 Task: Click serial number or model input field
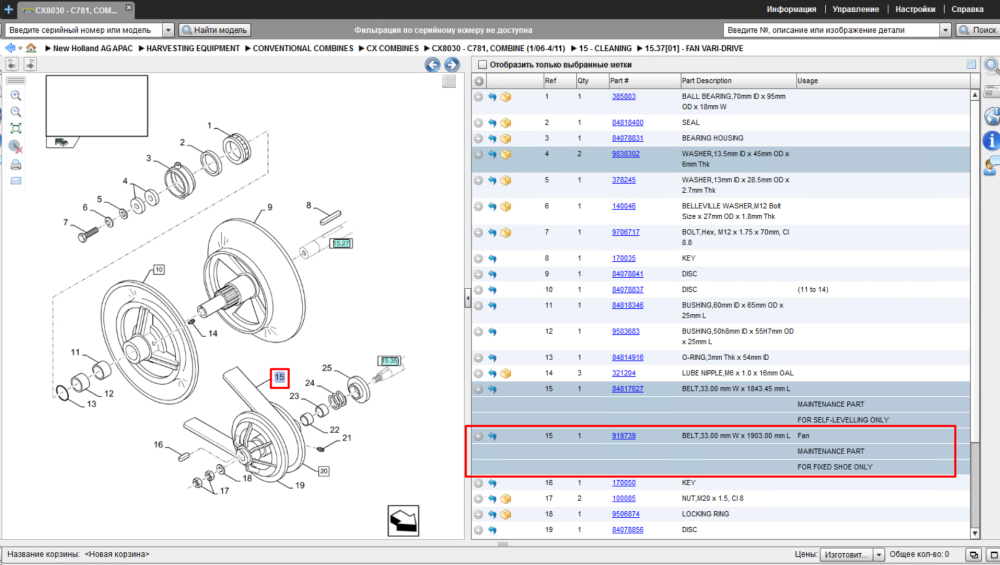click(84, 30)
